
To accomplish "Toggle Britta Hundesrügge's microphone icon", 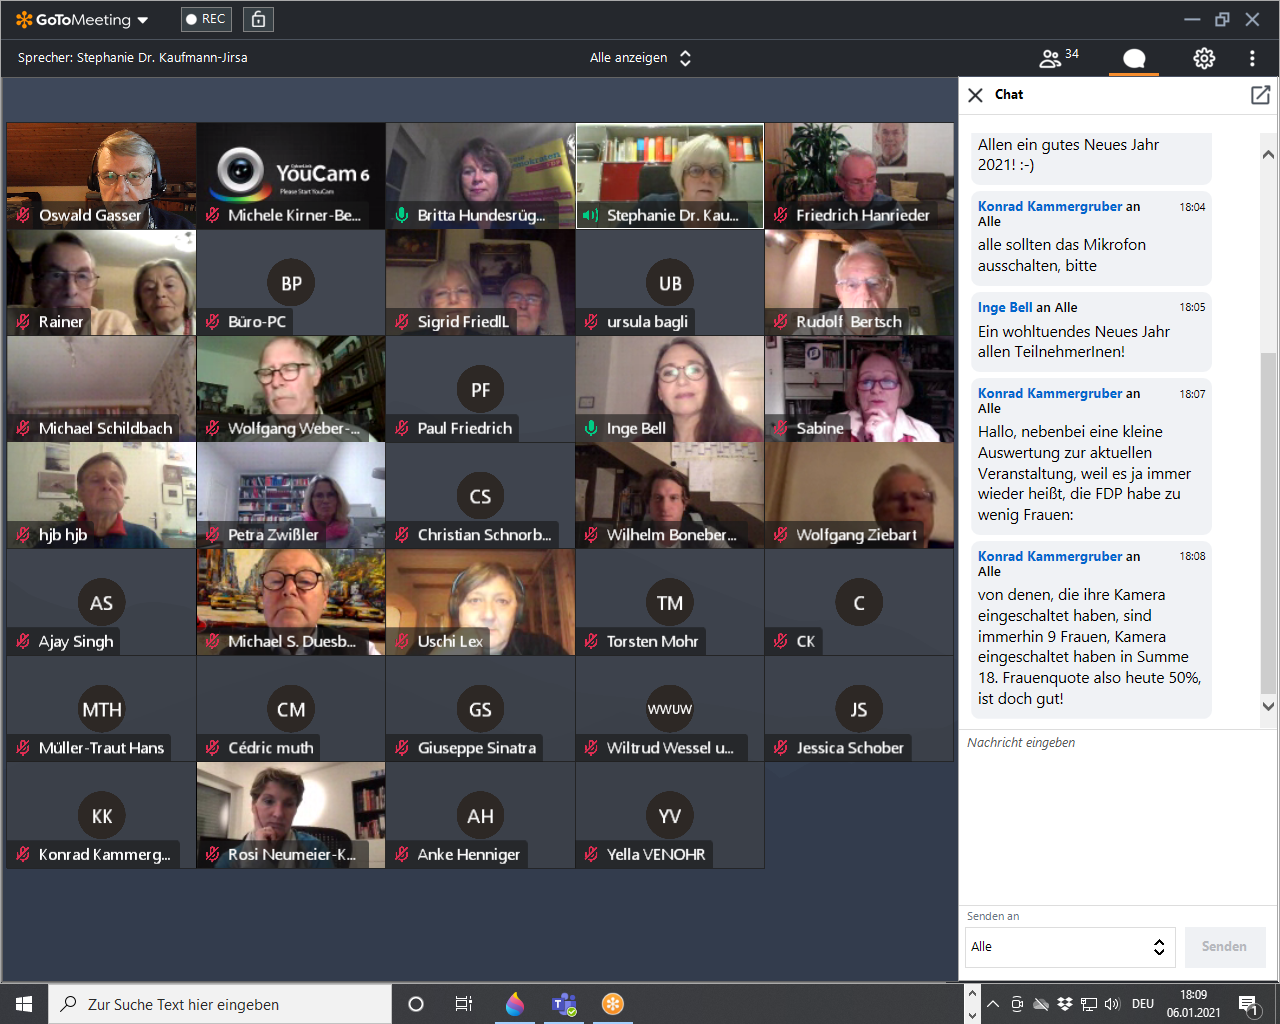I will 402,215.
